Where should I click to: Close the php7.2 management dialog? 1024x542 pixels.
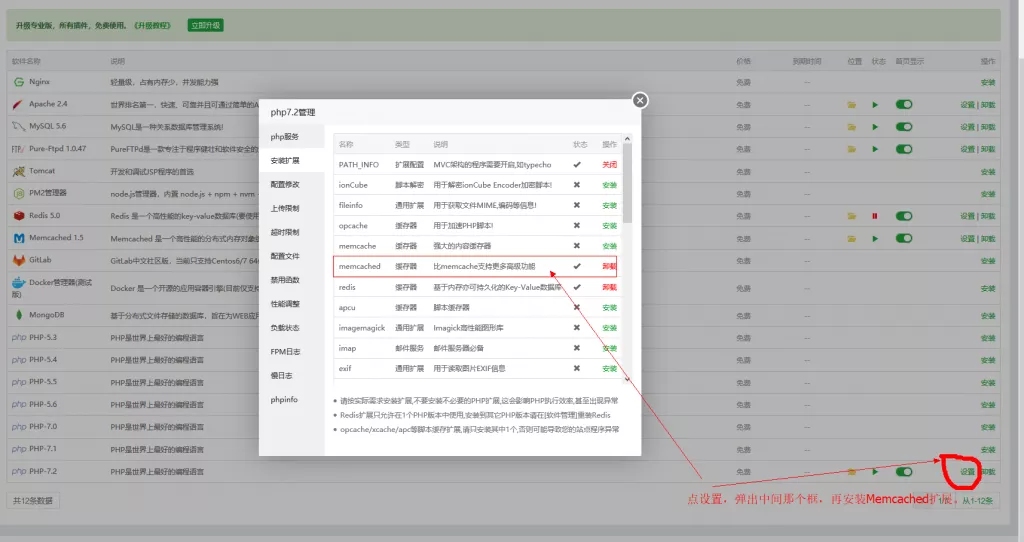click(x=640, y=100)
